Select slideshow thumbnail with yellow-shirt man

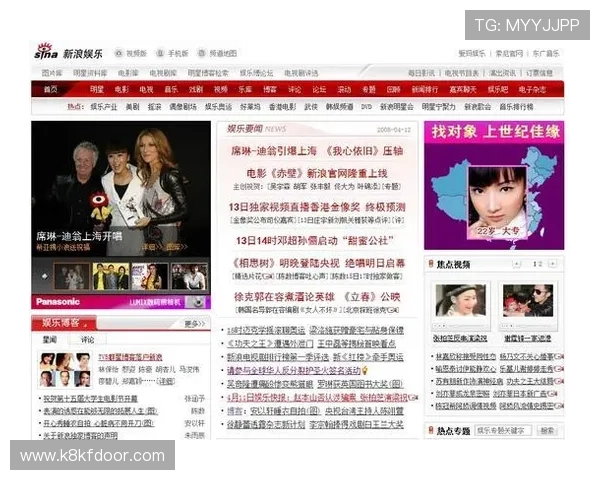coord(111,276)
